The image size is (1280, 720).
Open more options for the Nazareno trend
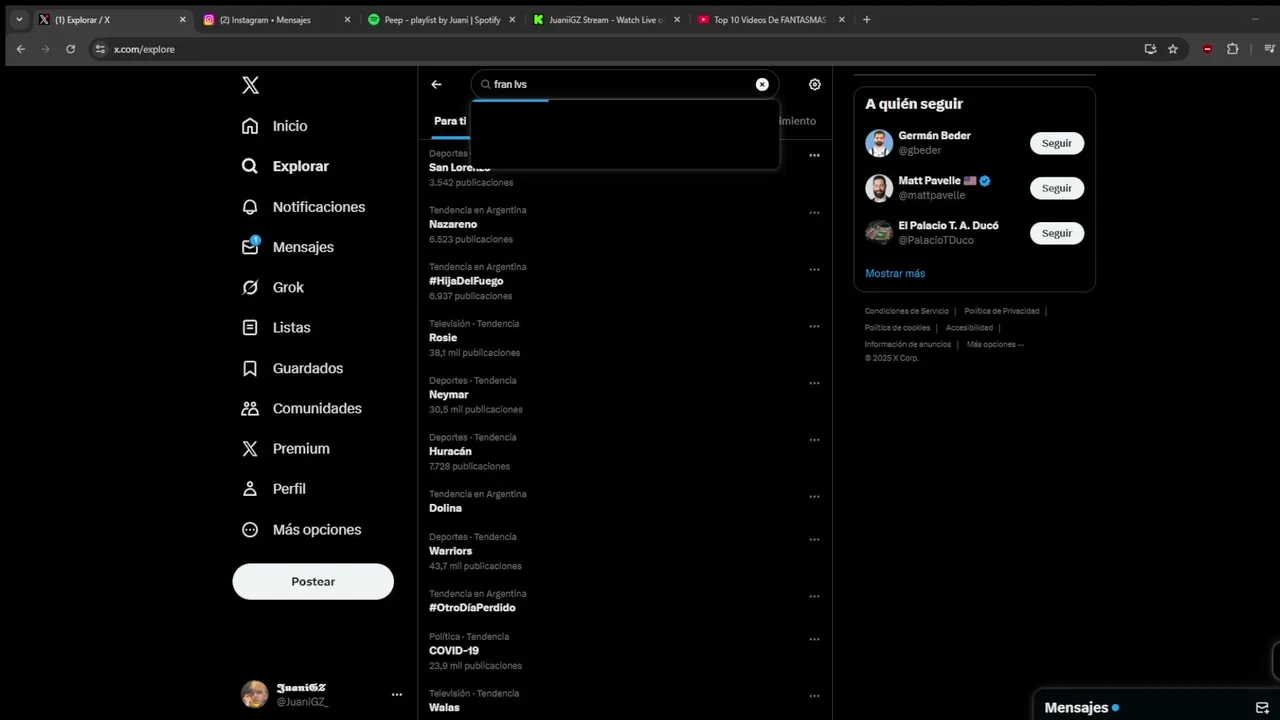click(x=815, y=212)
